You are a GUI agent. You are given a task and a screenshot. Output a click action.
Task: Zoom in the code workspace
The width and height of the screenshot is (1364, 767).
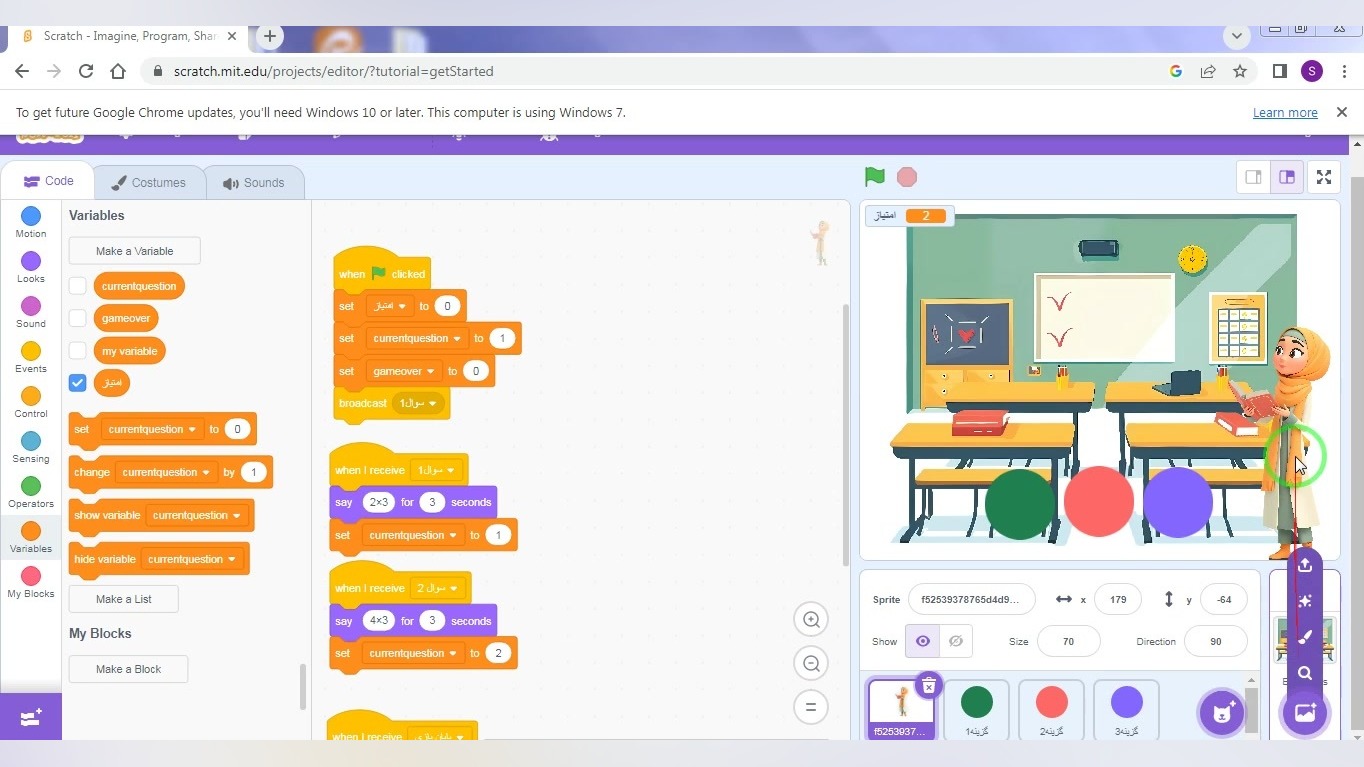[x=811, y=620]
